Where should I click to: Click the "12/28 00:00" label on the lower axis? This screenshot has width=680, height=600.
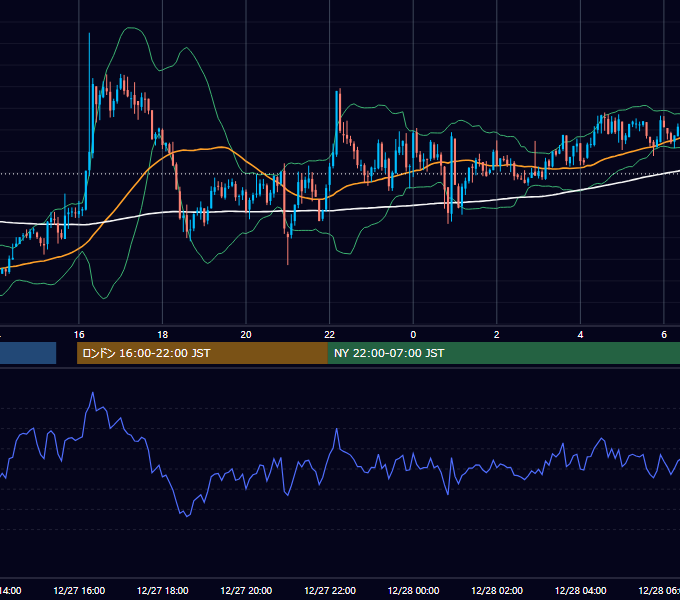(413, 590)
